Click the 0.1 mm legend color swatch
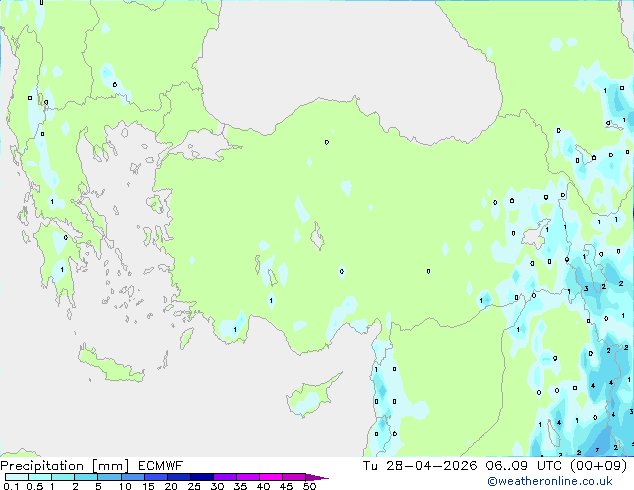The height and width of the screenshot is (490, 634). coord(17,477)
